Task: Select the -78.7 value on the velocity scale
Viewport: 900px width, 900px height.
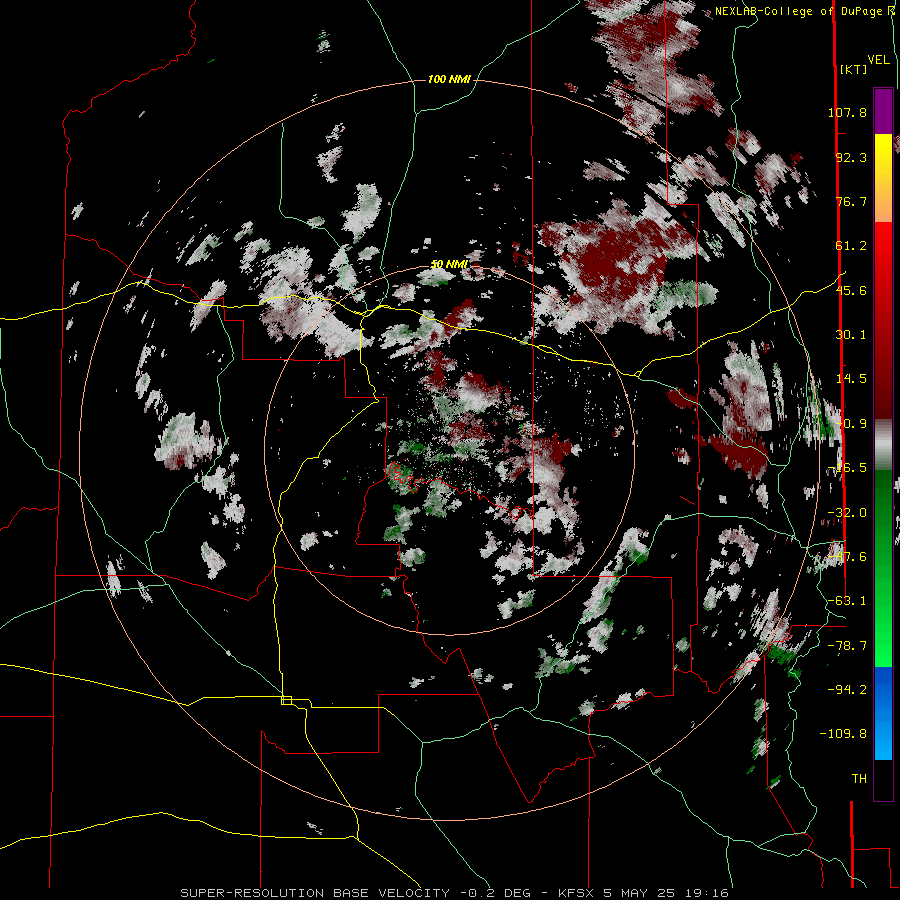Action: (x=847, y=646)
